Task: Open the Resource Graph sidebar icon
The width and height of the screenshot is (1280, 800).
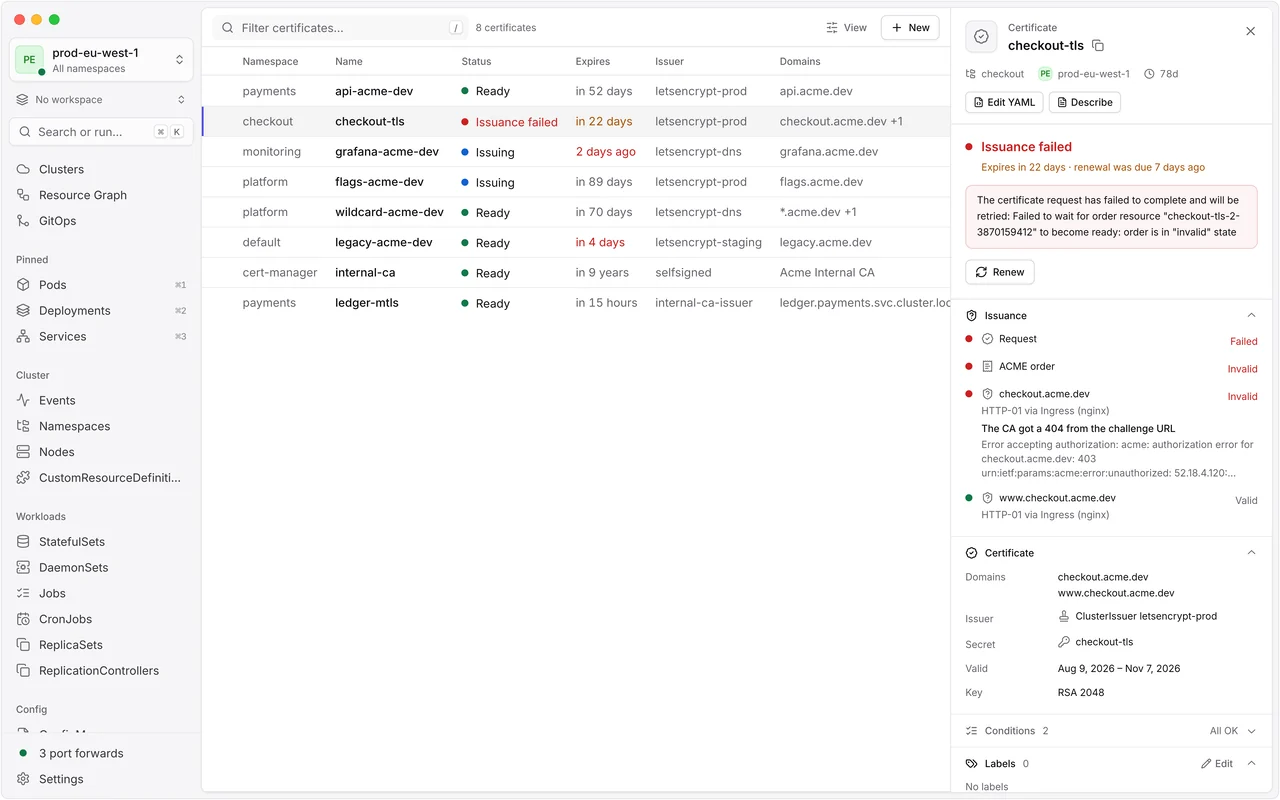Action: (23, 195)
